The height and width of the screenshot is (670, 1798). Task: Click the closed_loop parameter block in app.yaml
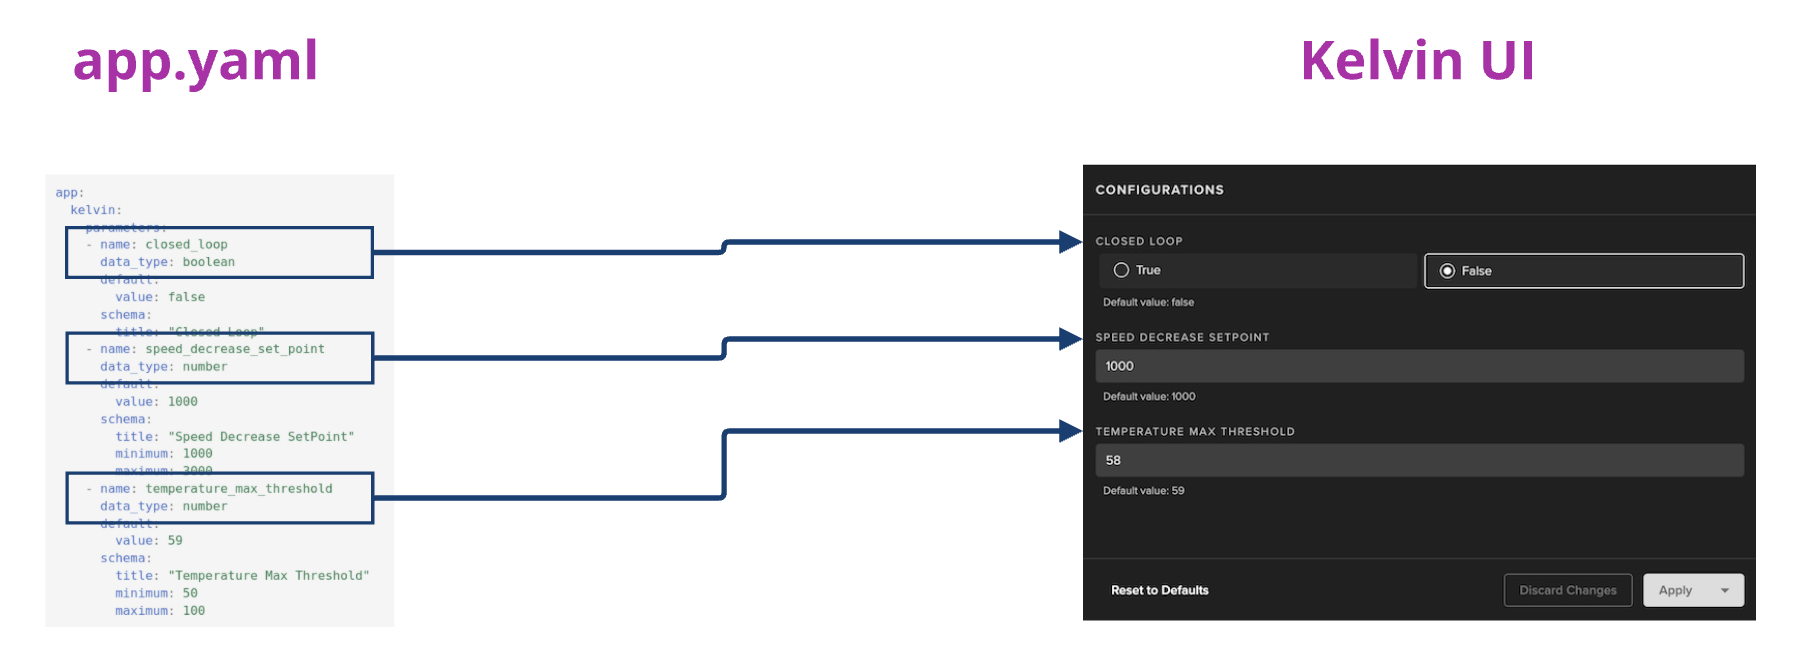click(x=218, y=252)
